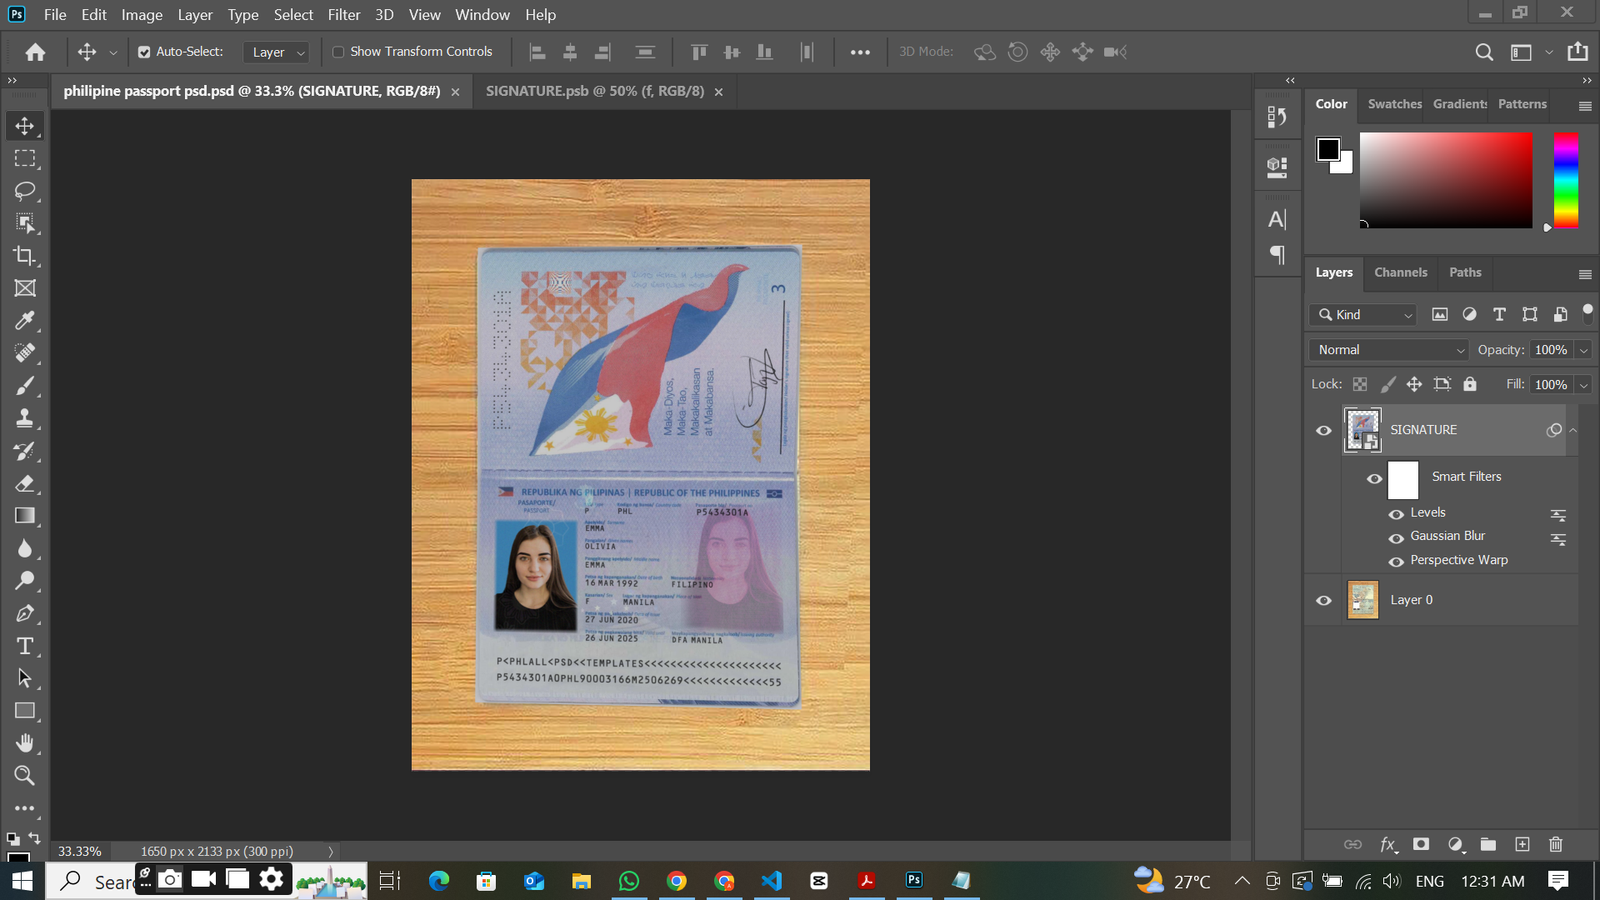Open the Color panel menu

point(1585,106)
